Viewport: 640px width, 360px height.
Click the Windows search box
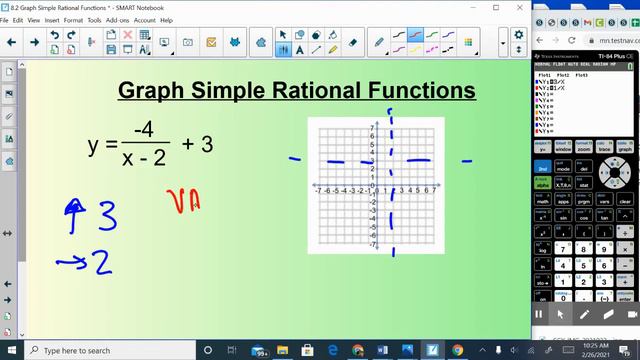111,350
